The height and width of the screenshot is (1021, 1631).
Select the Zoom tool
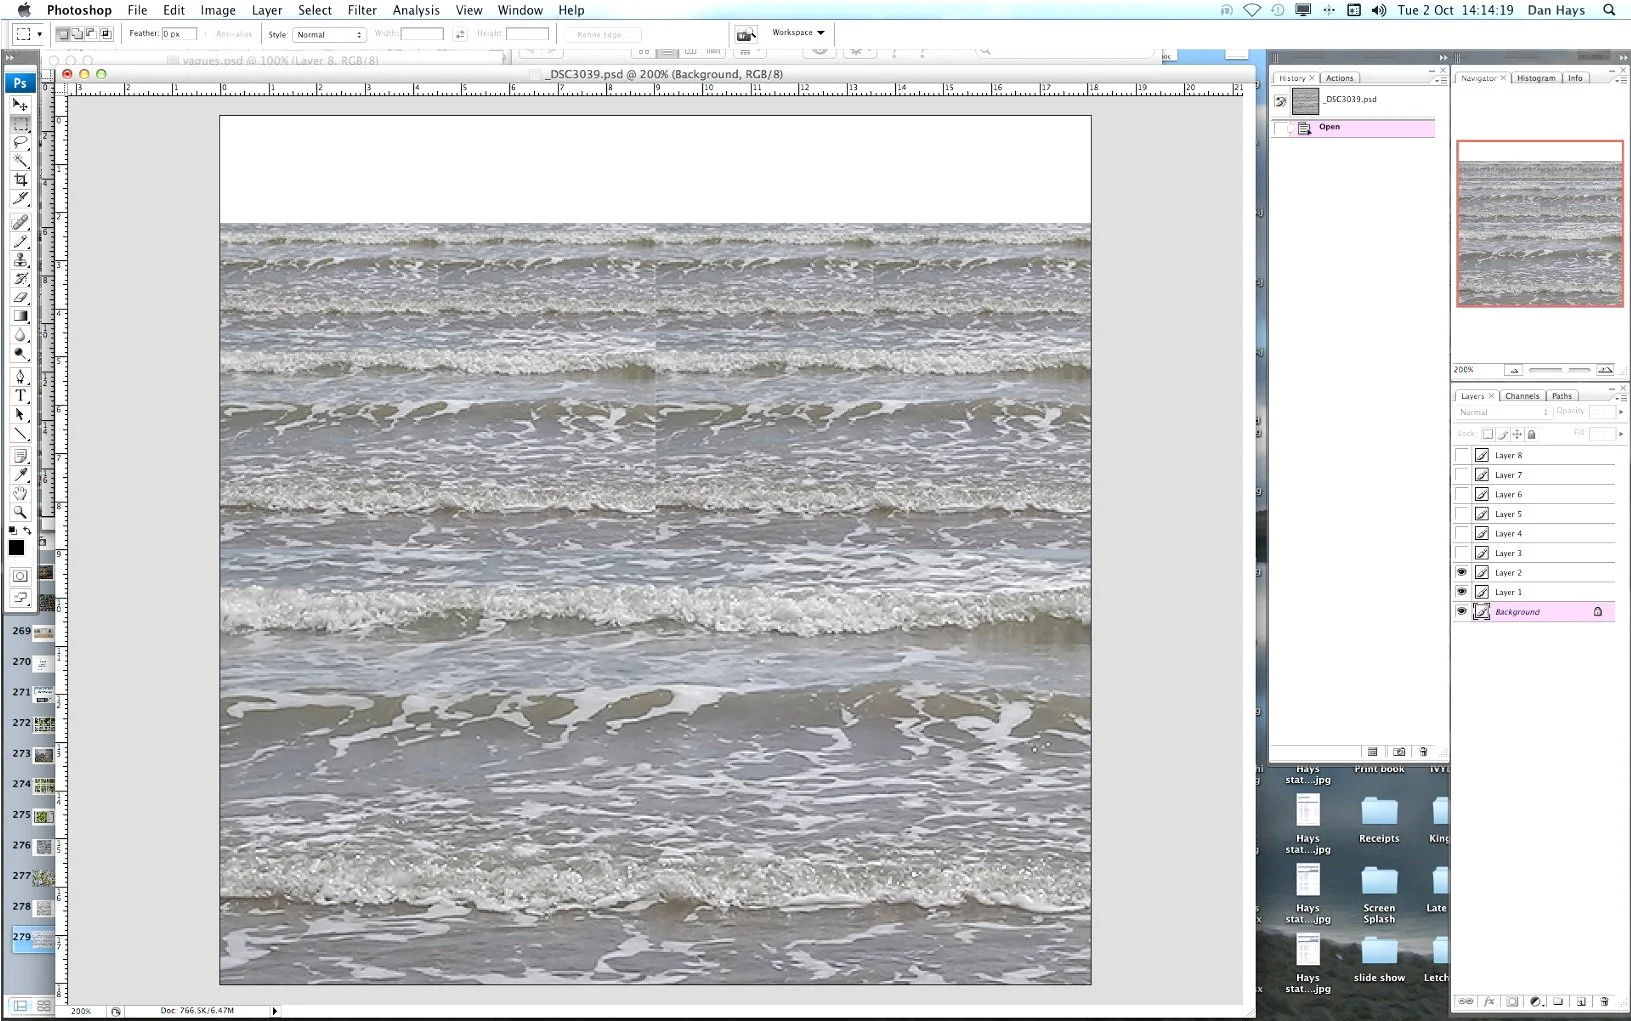20,512
